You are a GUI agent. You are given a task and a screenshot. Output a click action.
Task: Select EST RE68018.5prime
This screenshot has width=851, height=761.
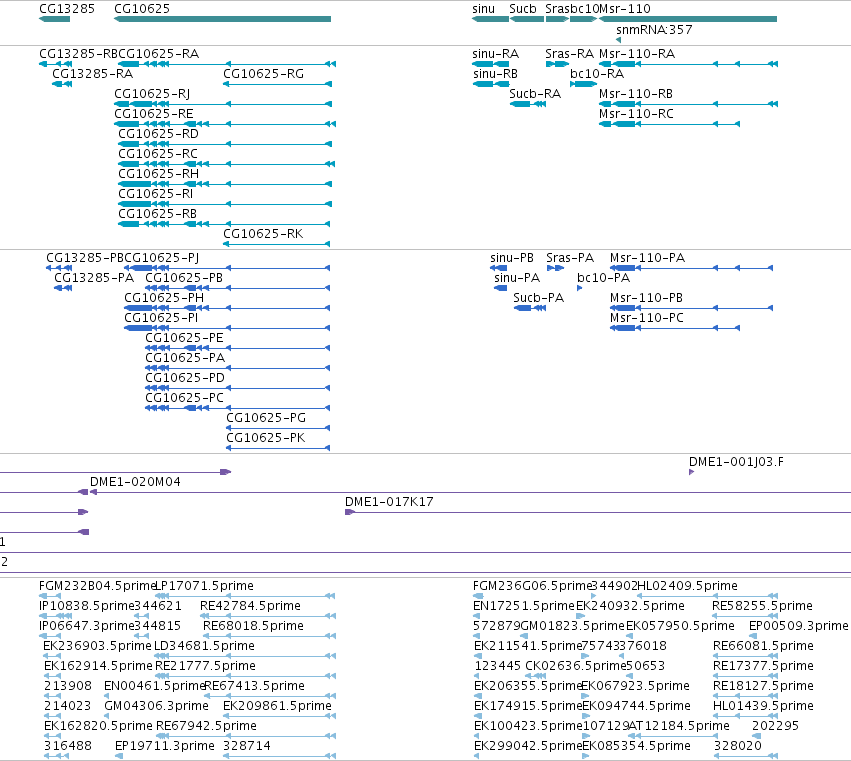click(x=269, y=636)
